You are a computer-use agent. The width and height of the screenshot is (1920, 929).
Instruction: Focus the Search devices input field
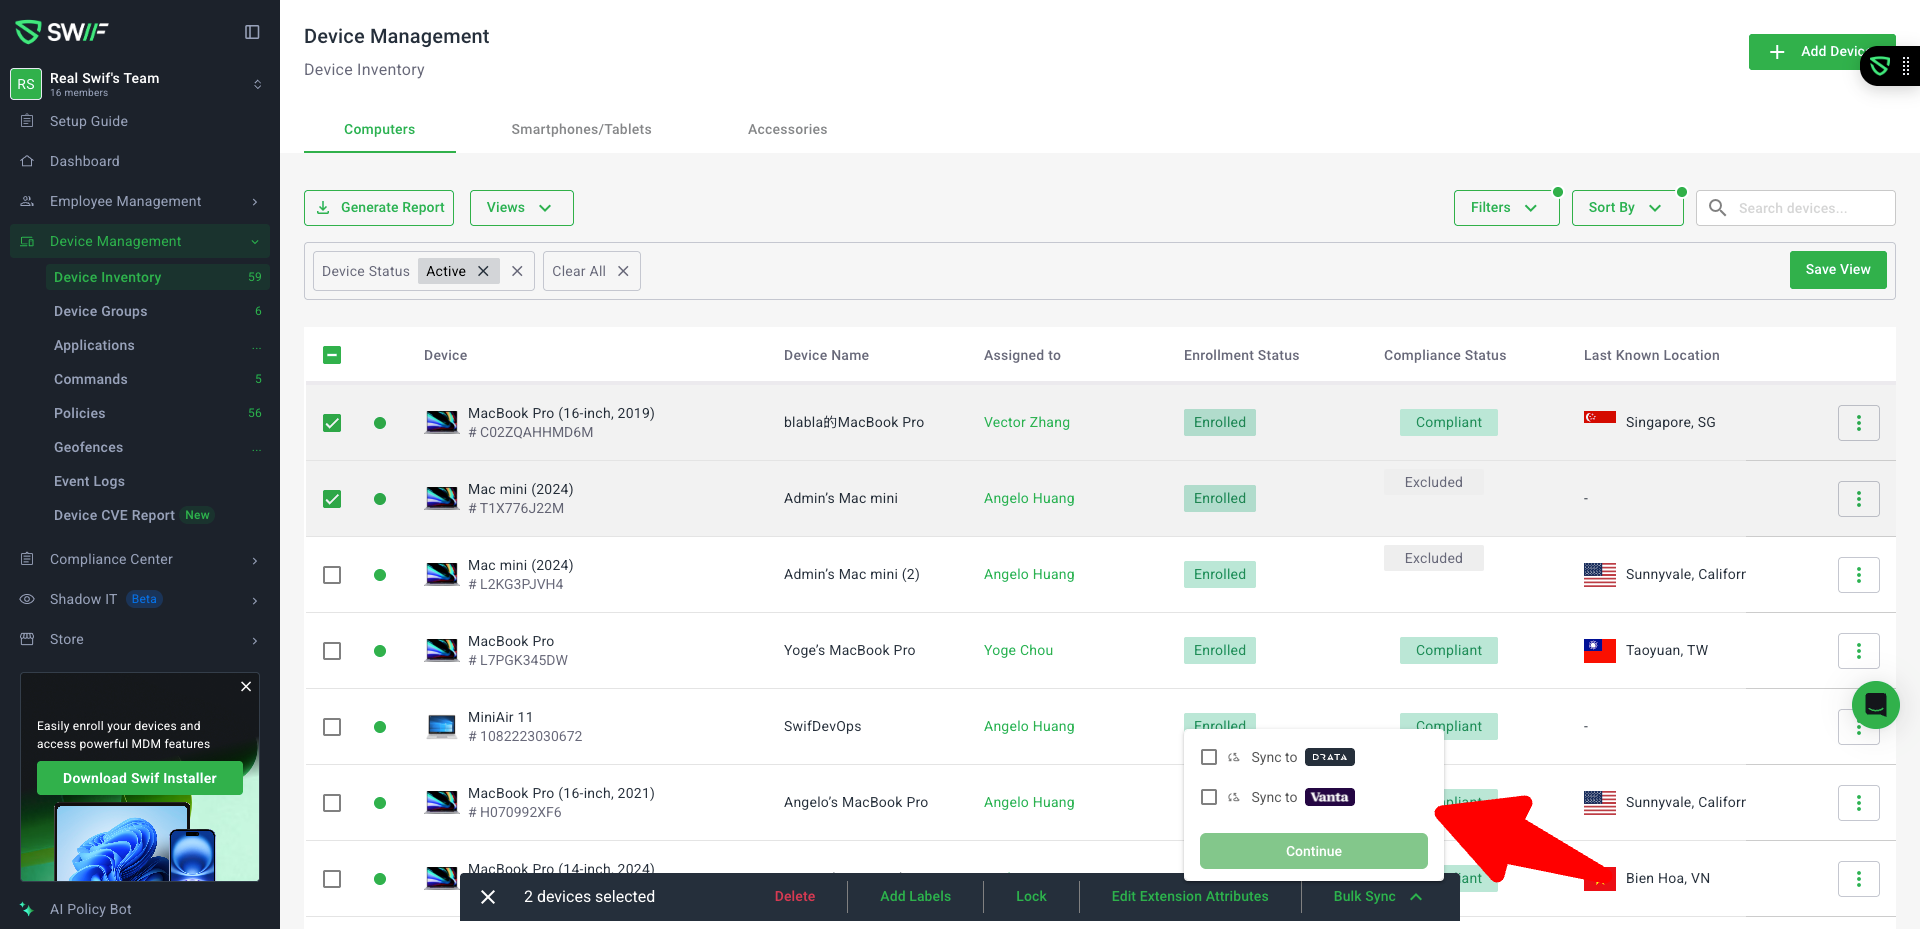[x=1810, y=208]
